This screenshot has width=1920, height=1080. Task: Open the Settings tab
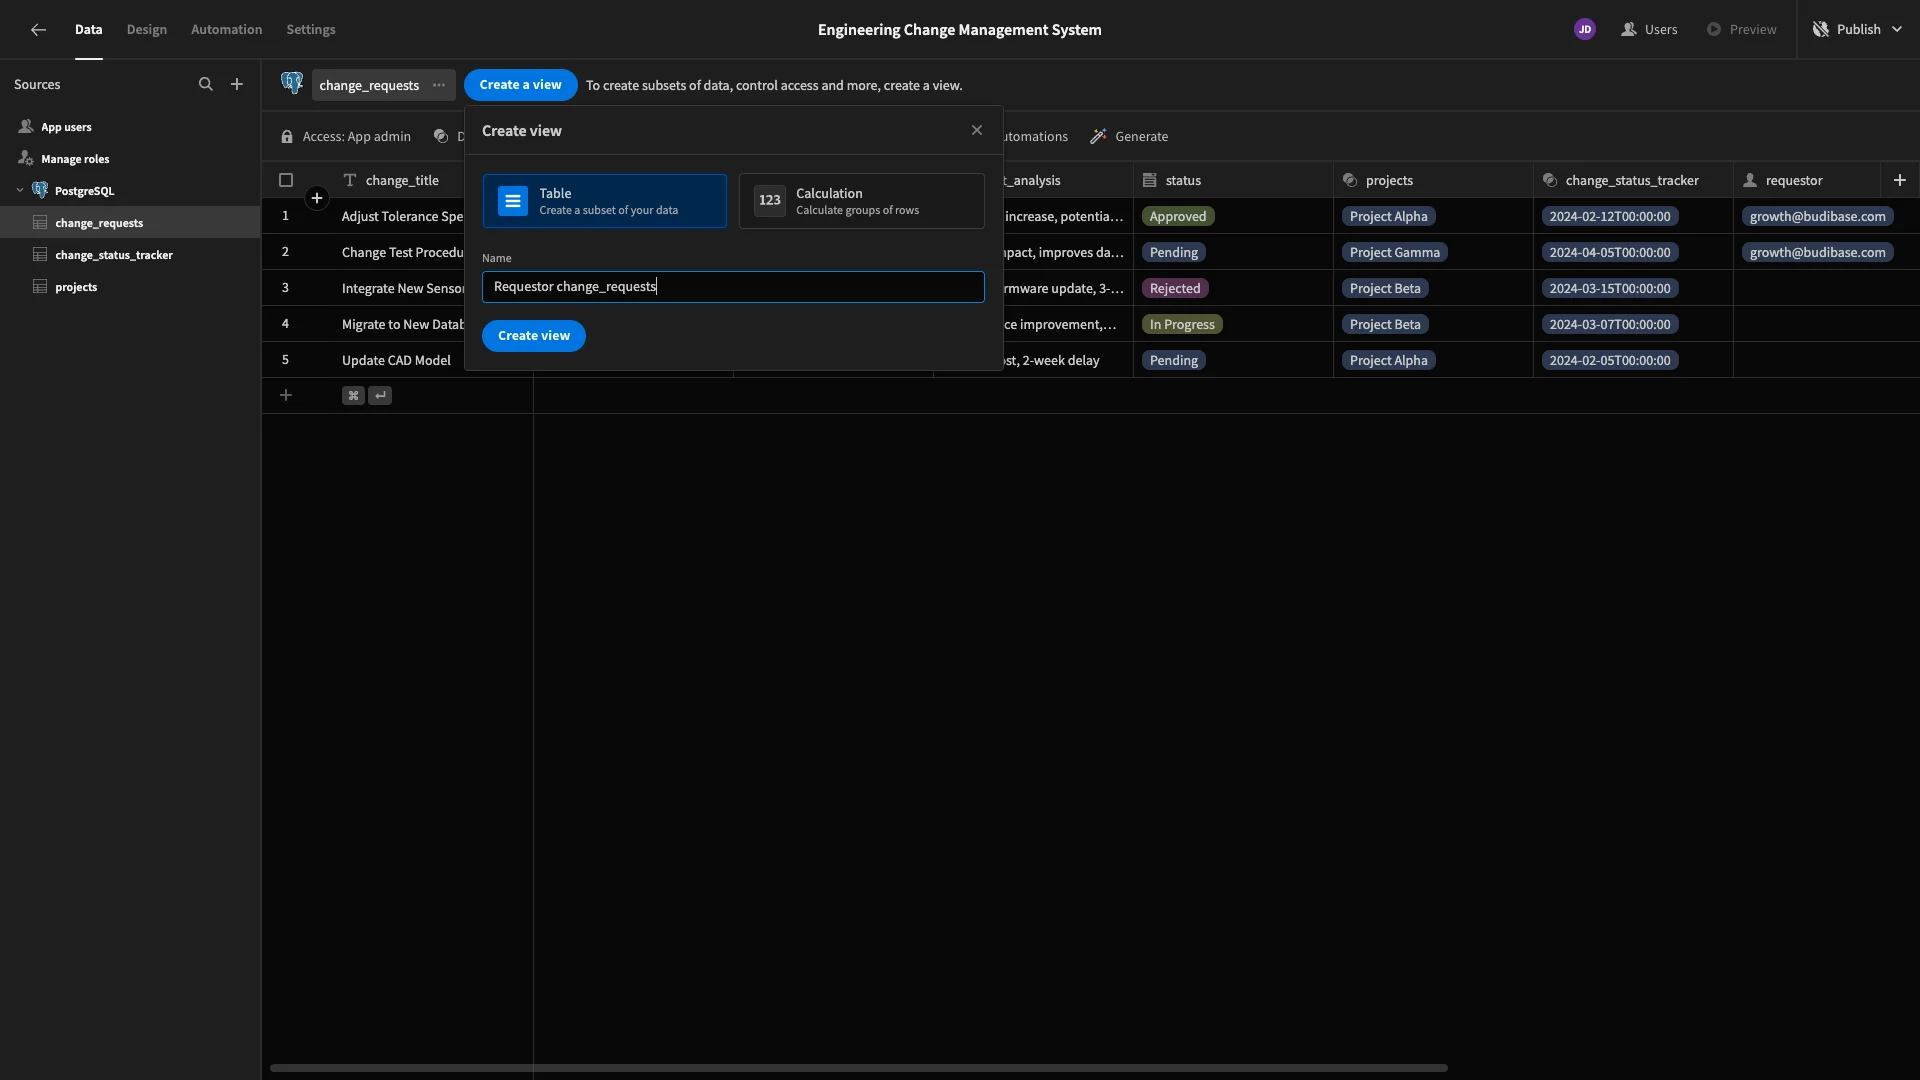click(x=311, y=30)
